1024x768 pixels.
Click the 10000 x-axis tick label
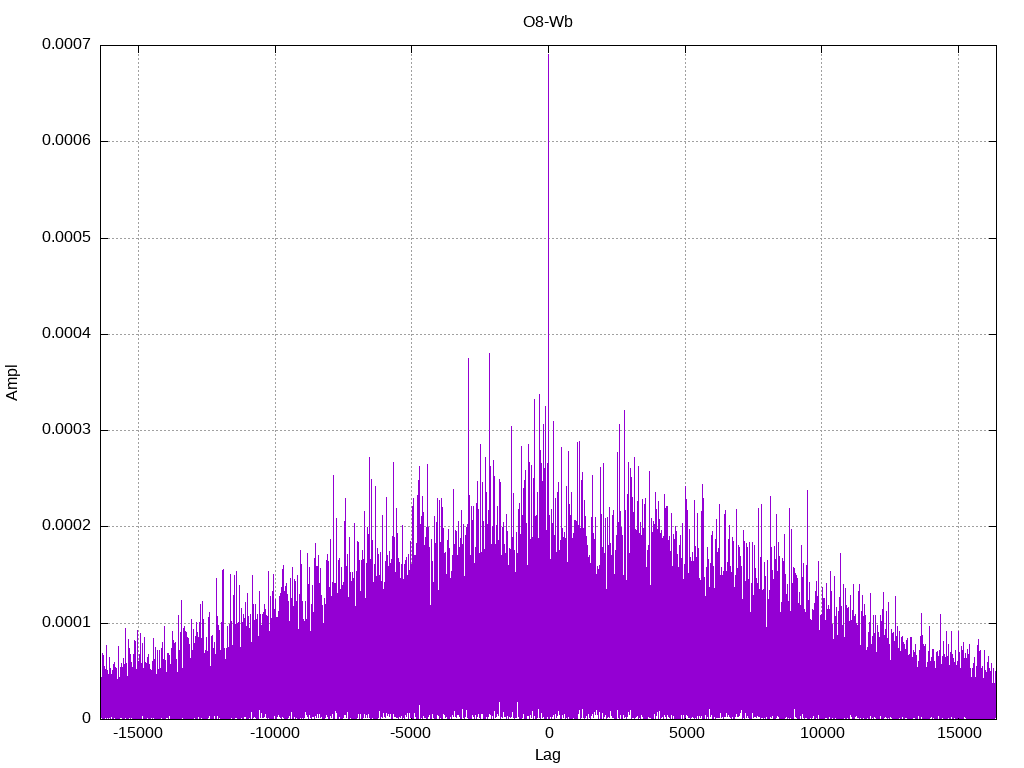822,733
